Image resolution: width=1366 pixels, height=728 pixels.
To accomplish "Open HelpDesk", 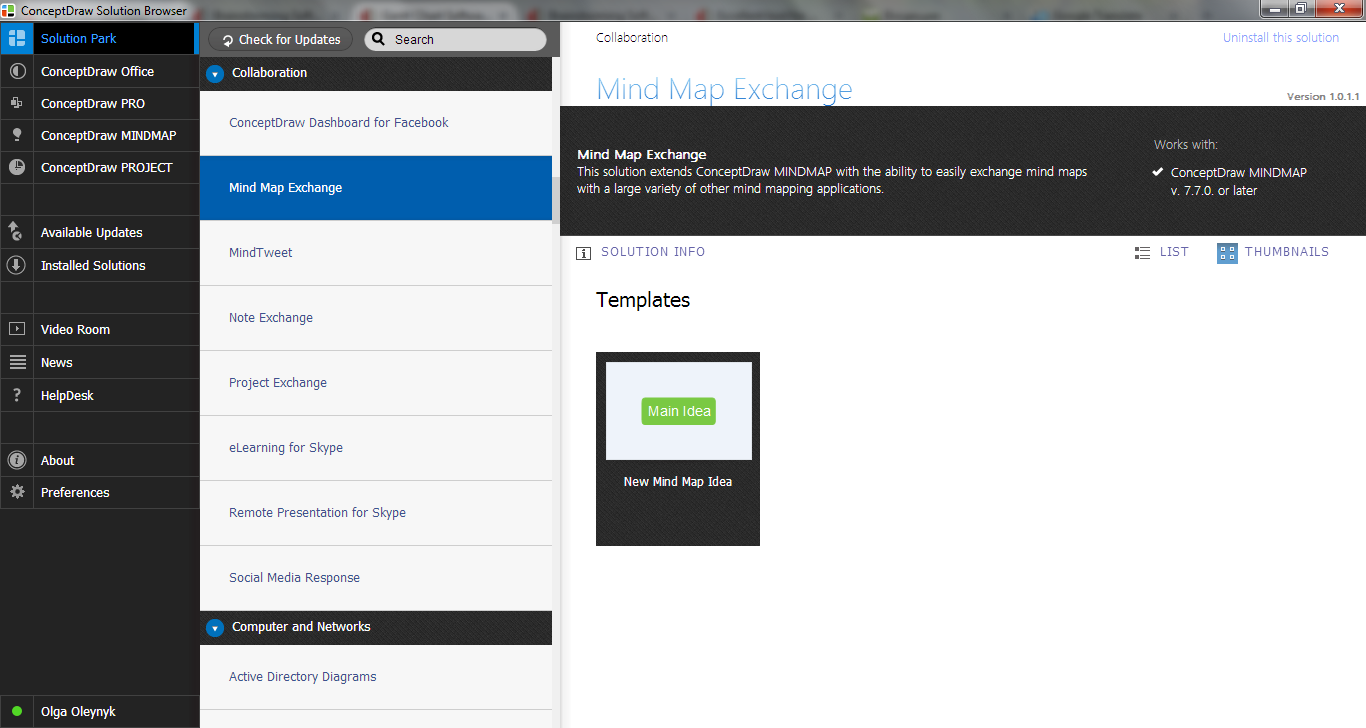I will pos(99,396).
